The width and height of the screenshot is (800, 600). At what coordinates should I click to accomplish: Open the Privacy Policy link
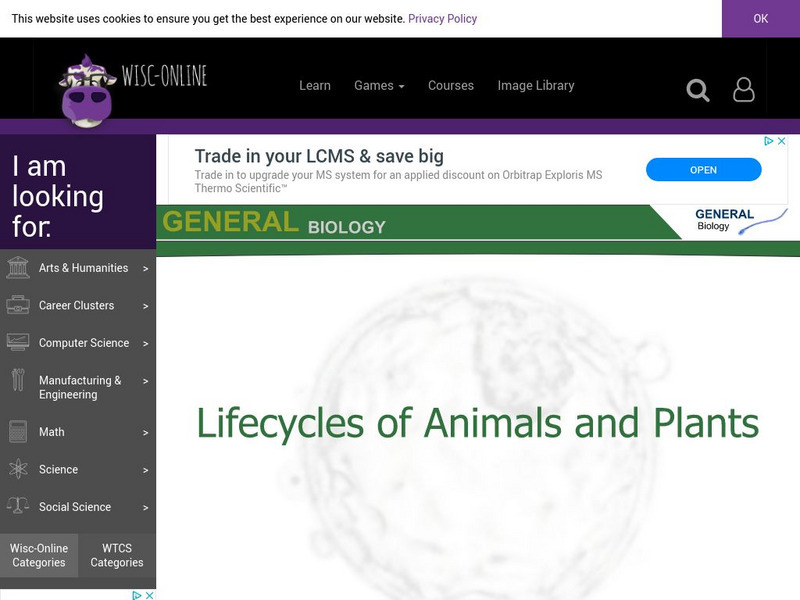pos(442,19)
